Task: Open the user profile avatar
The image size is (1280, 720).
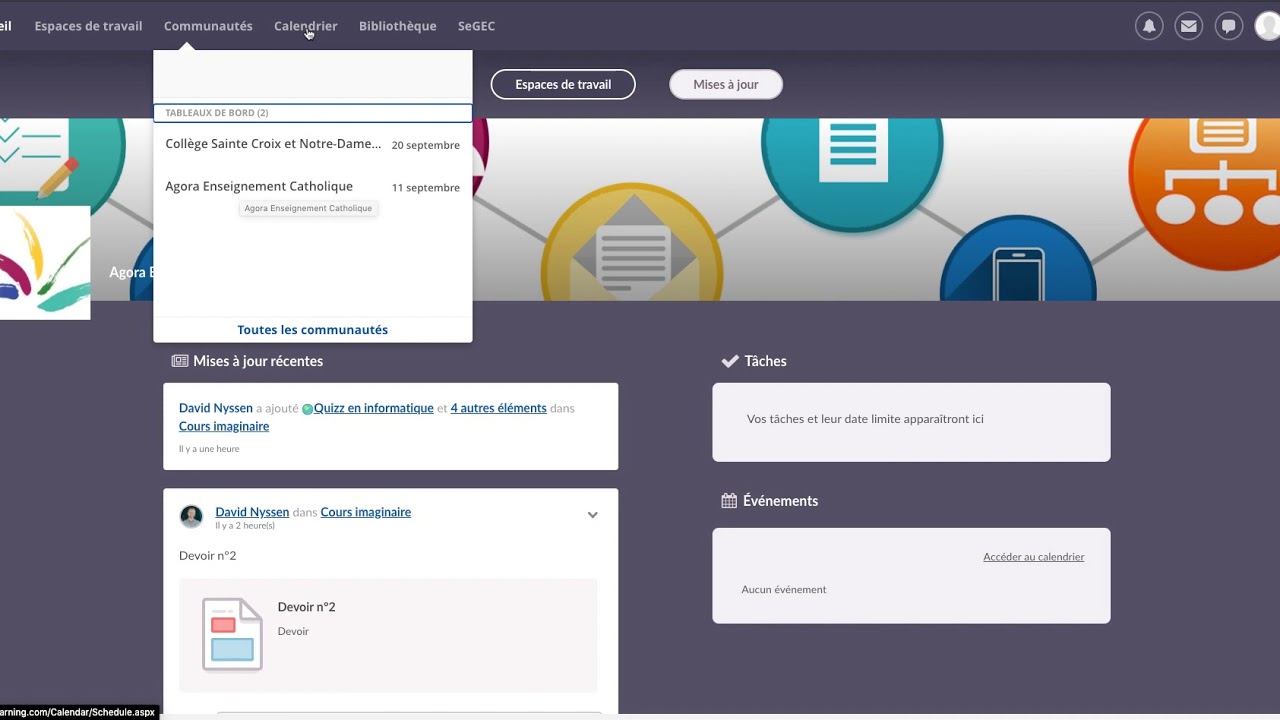Action: [1267, 26]
